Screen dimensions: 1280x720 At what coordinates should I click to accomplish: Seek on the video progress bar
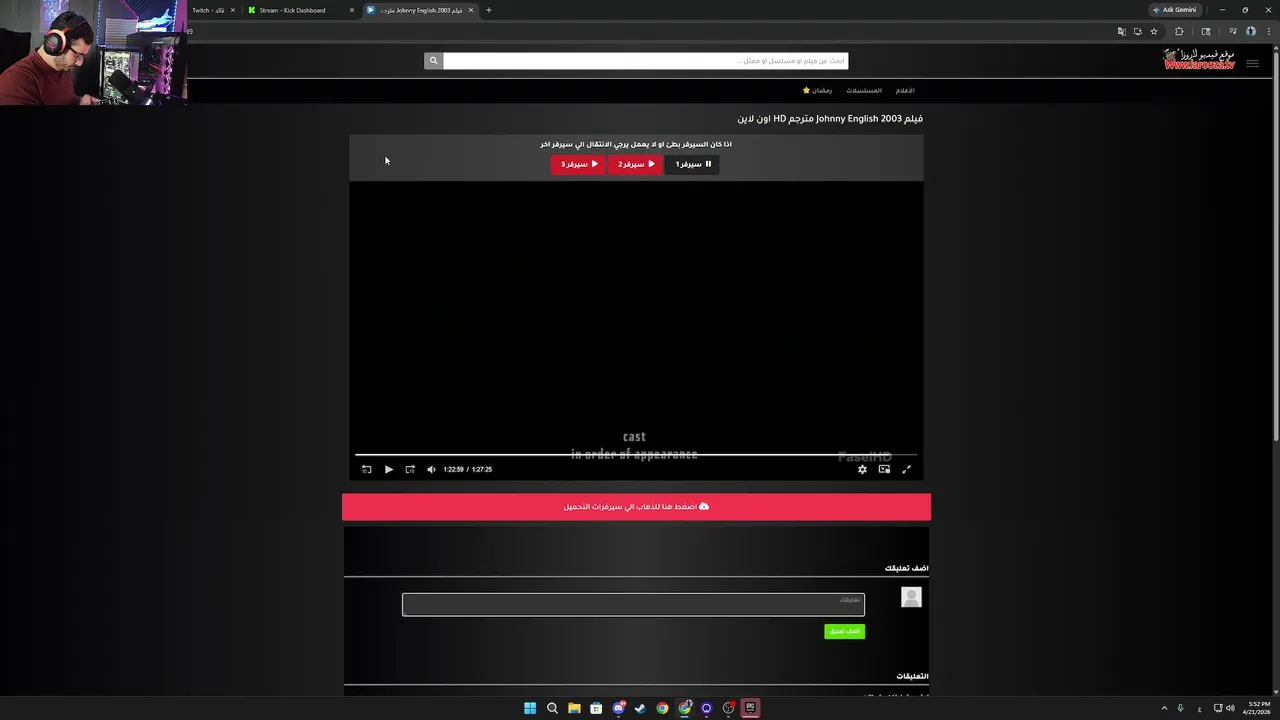636,455
